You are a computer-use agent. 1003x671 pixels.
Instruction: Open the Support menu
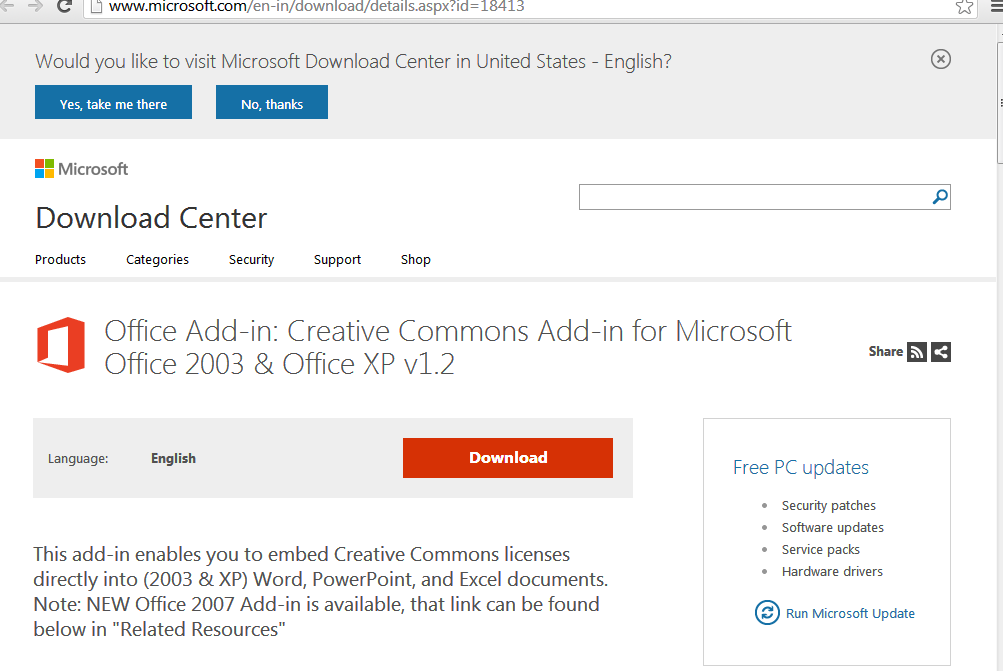point(337,260)
